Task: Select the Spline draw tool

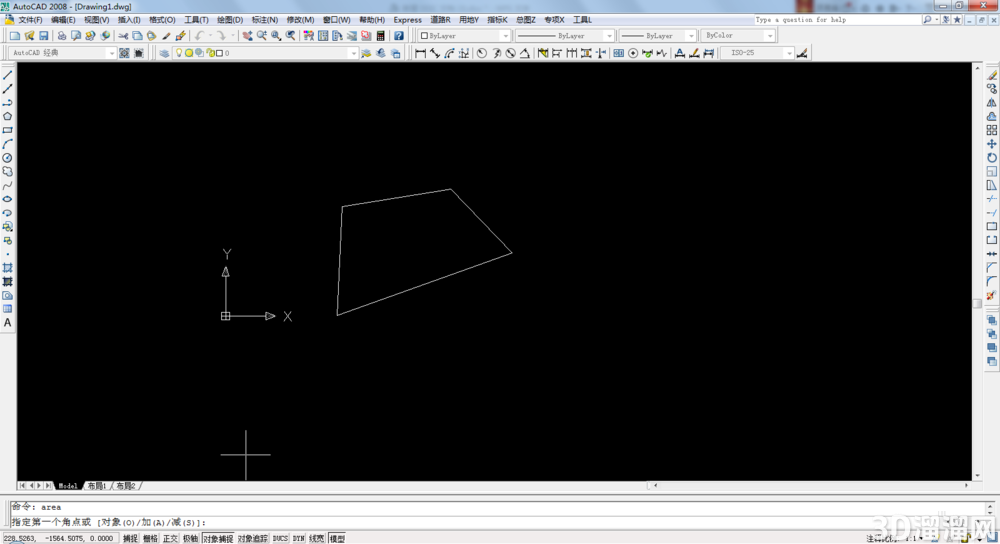Action: point(8,186)
